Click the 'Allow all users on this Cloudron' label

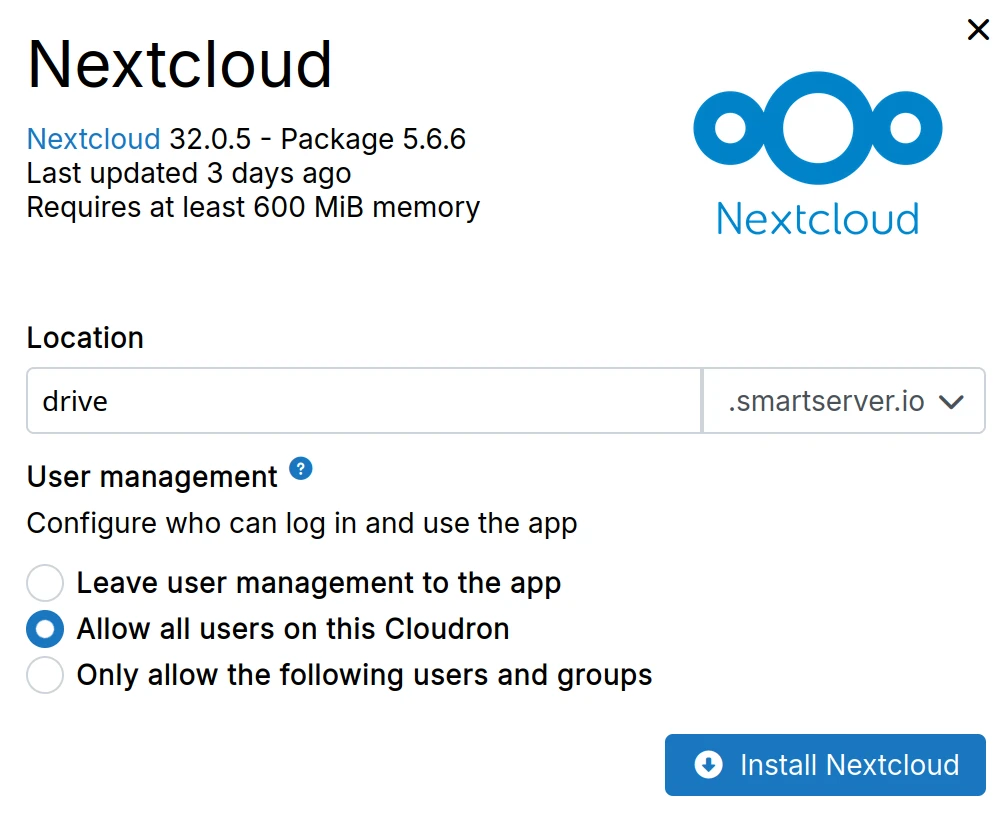coord(293,629)
